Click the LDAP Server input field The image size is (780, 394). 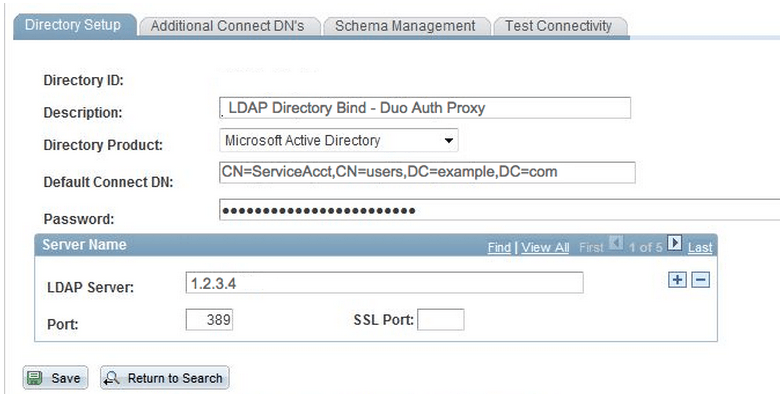click(385, 283)
